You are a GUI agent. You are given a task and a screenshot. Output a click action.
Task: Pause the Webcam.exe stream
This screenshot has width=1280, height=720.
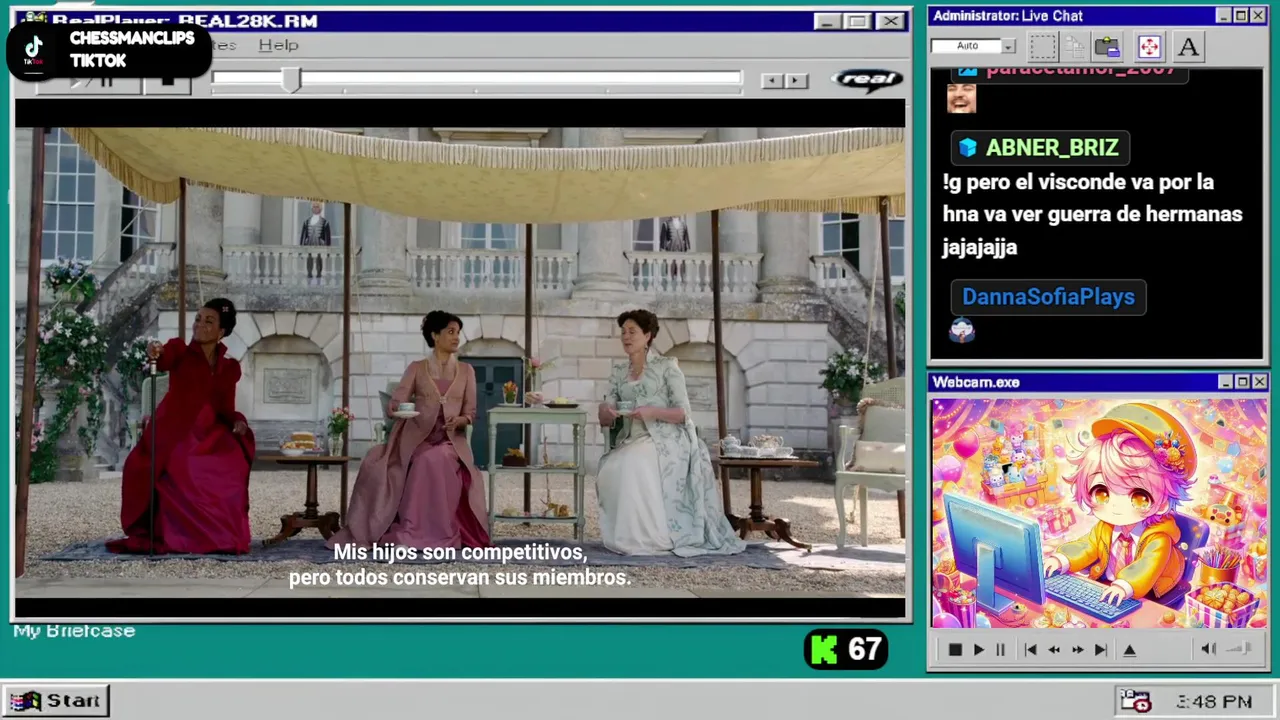(1000, 650)
